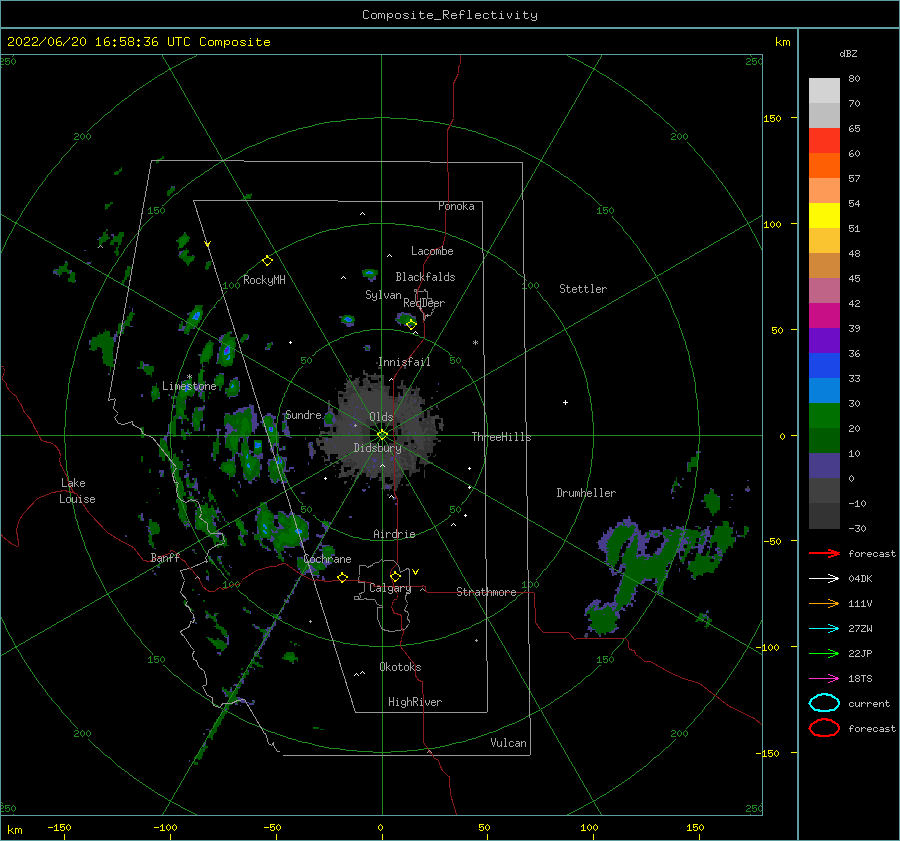Click the radar center diamond near Olds
Screen dimensions: 900x841
[x=382, y=435]
